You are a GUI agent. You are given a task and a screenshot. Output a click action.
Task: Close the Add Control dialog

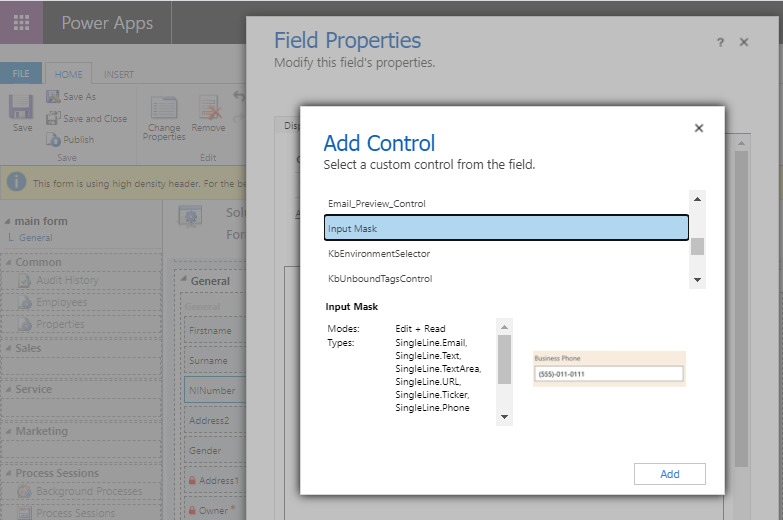699,128
